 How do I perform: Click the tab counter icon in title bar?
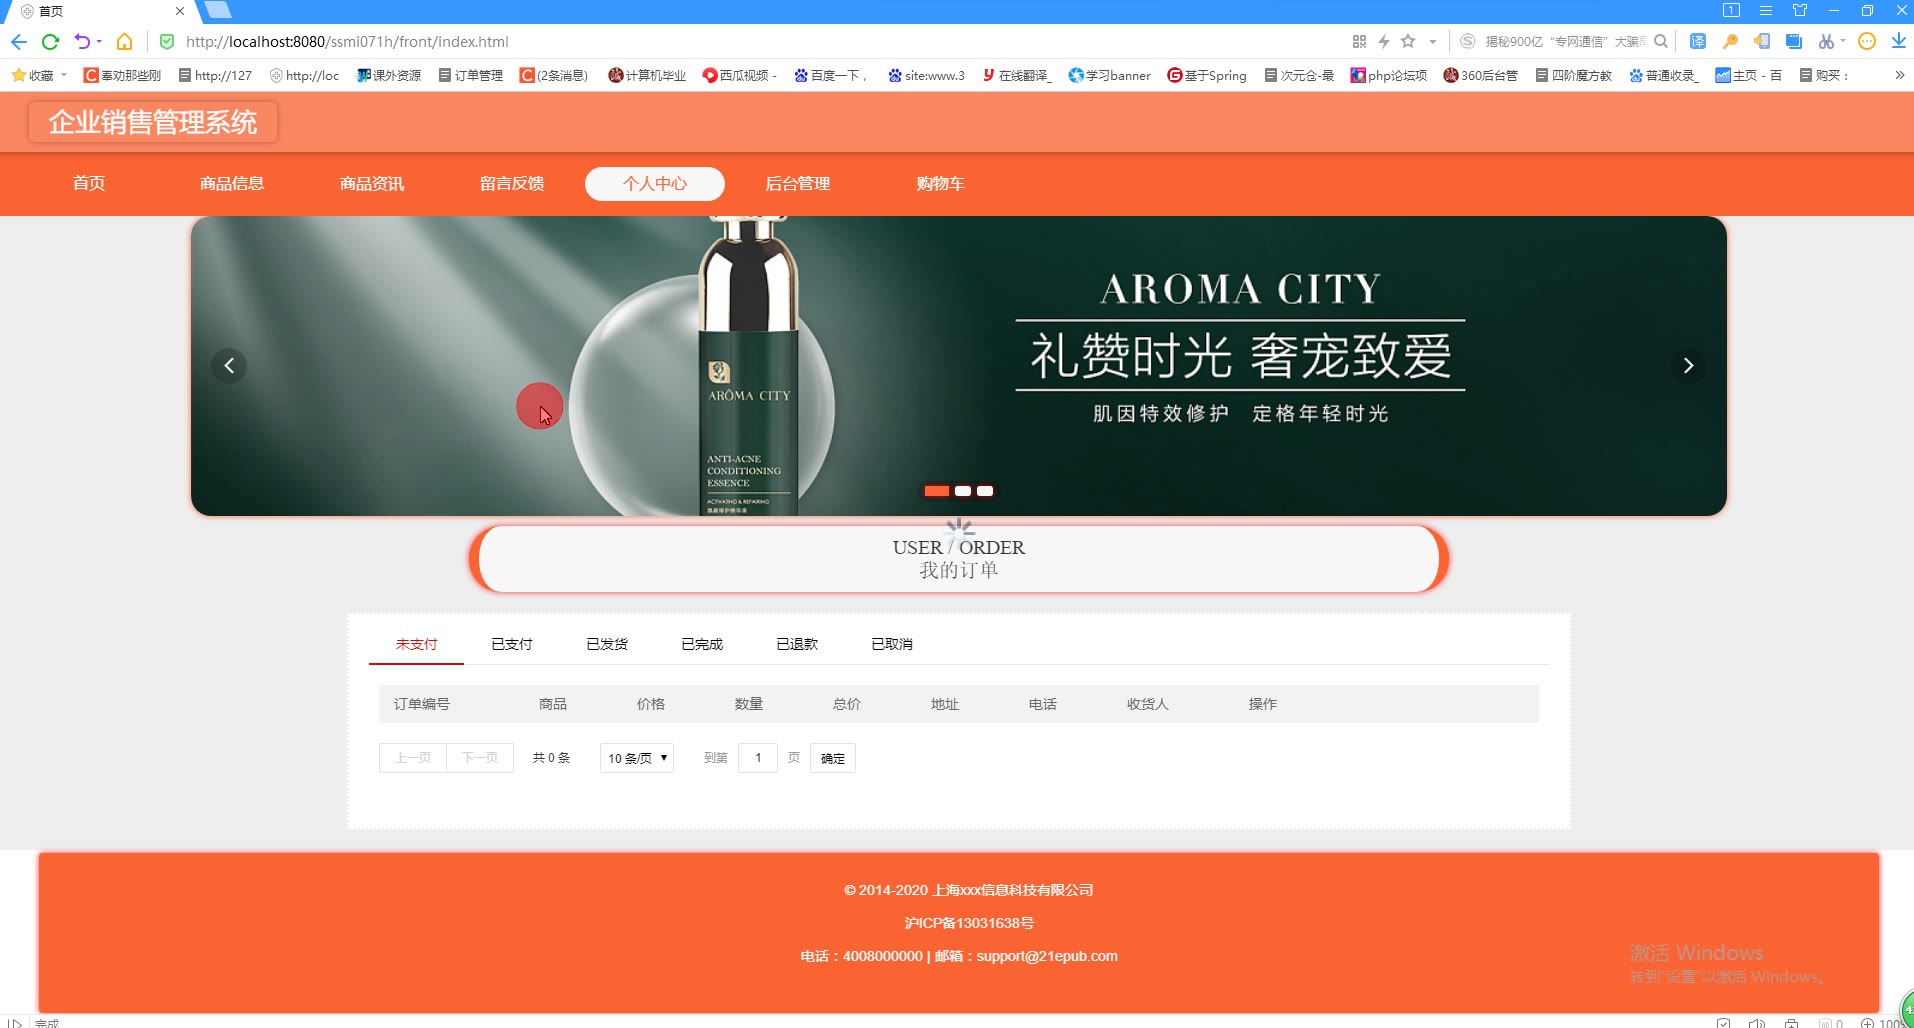point(1731,10)
